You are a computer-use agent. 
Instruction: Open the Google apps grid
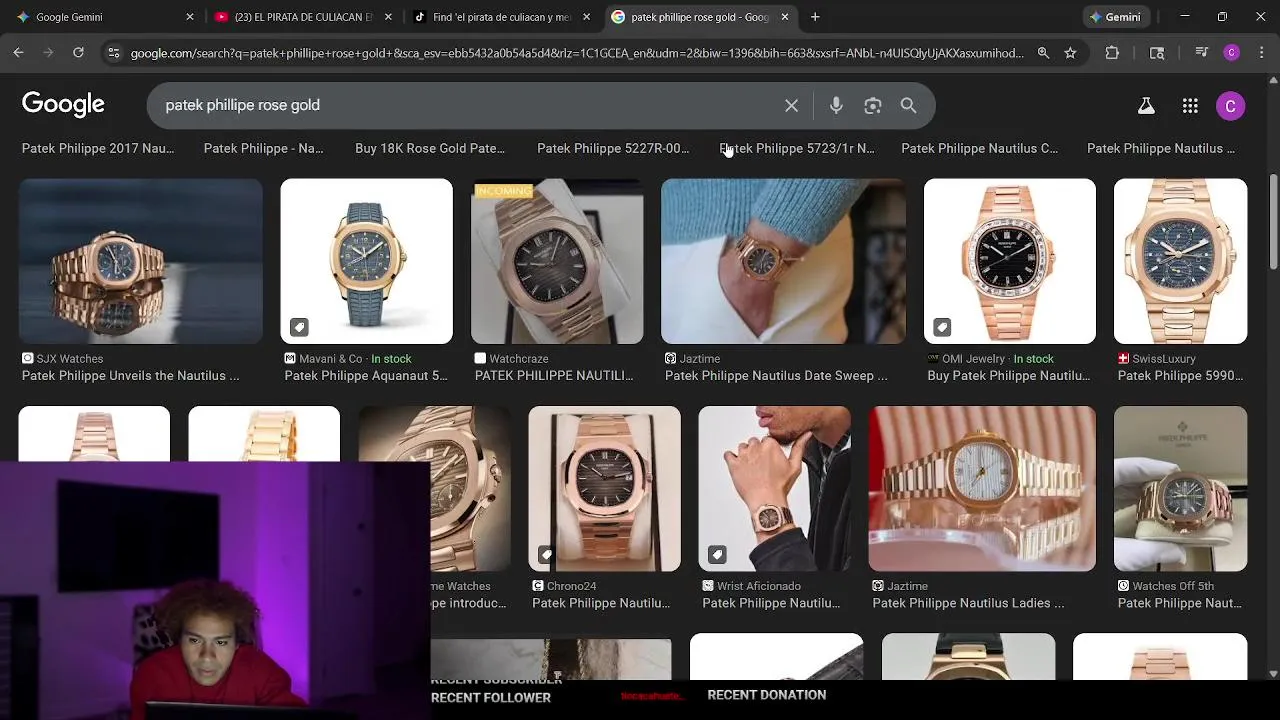point(1190,106)
